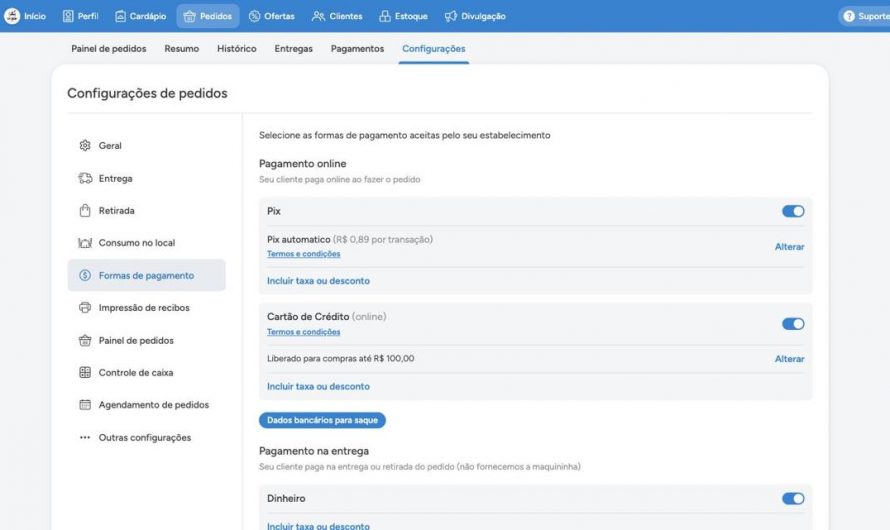Click the Estoque stock icon
Image resolution: width=890 pixels, height=530 pixels.
(385, 16)
